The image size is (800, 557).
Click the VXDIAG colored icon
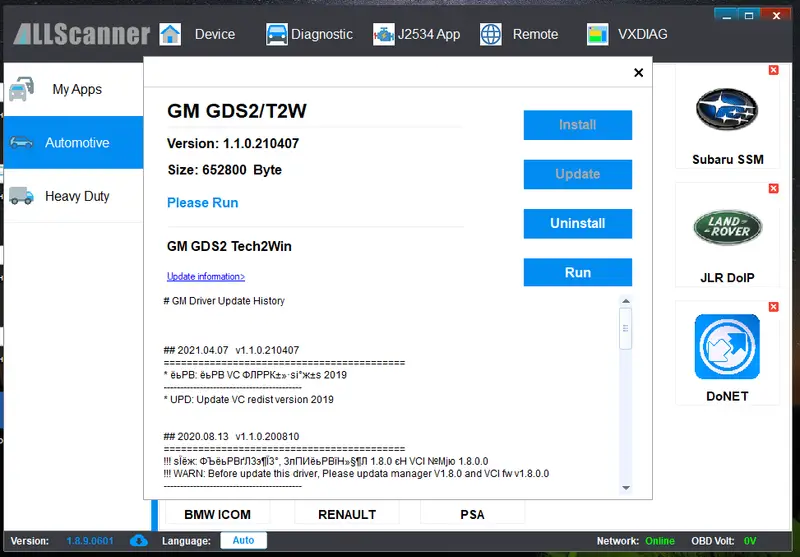597,34
